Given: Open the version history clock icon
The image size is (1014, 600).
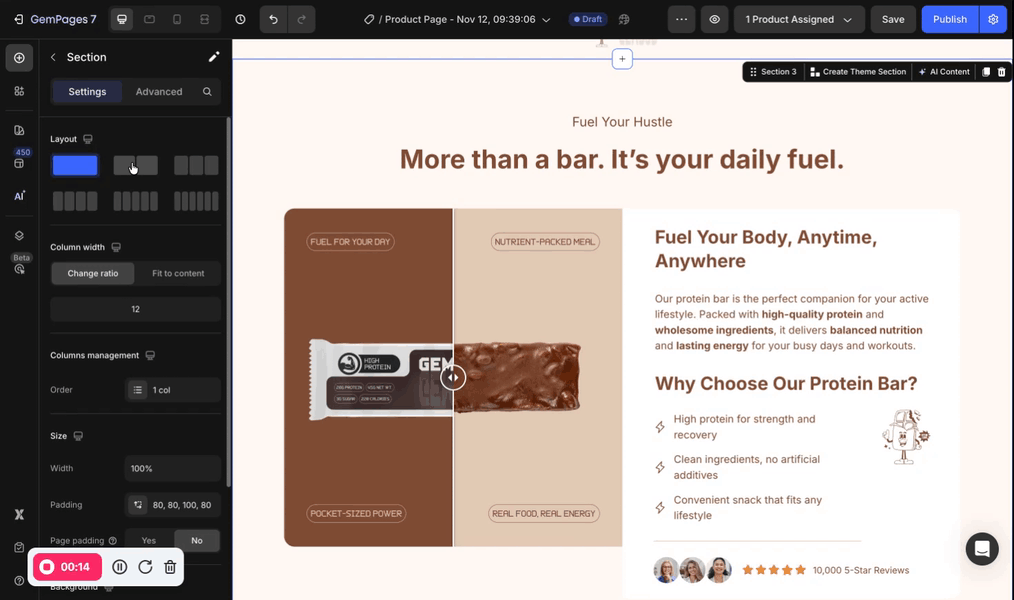Looking at the screenshot, I should click(240, 19).
